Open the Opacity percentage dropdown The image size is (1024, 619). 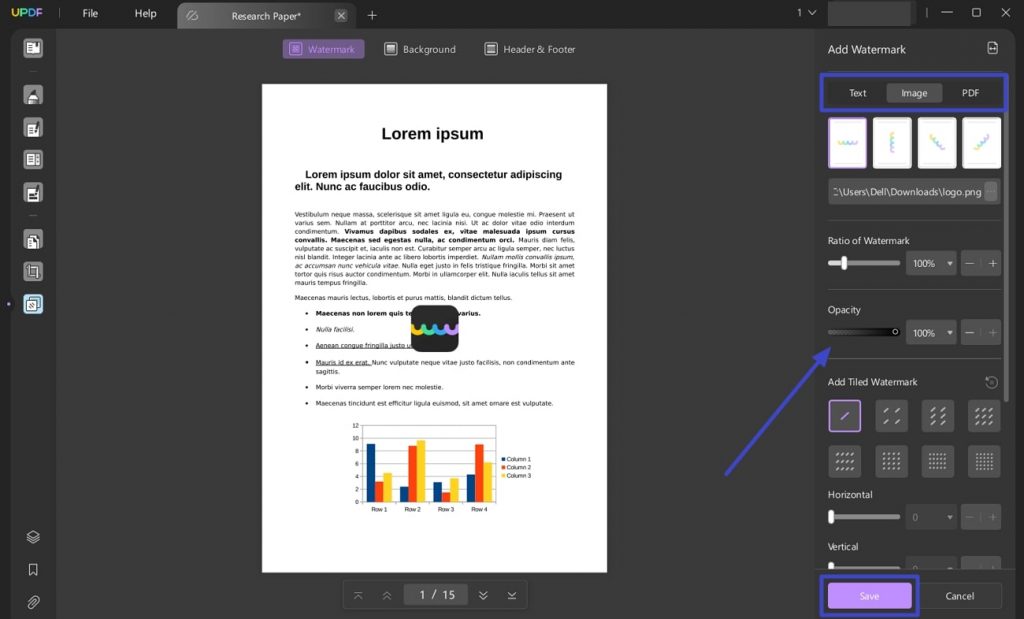pyautogui.click(x=931, y=332)
